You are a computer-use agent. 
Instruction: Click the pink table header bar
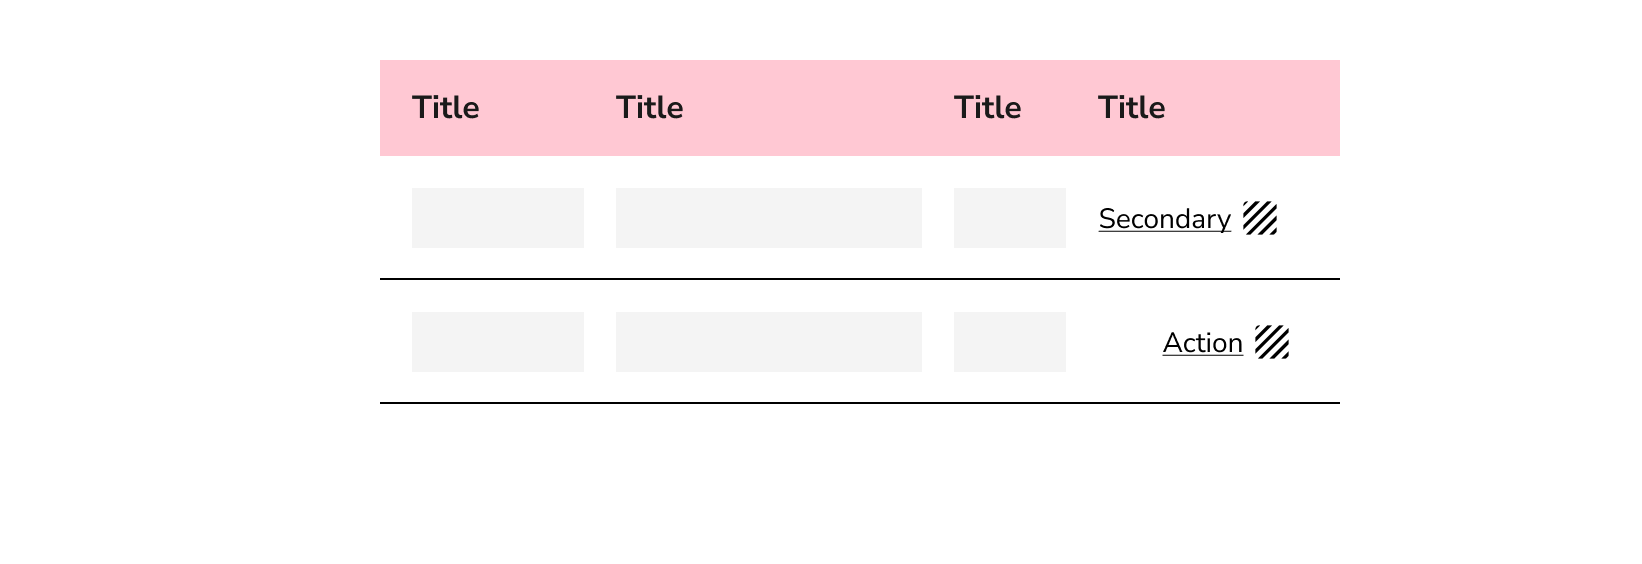tap(860, 108)
